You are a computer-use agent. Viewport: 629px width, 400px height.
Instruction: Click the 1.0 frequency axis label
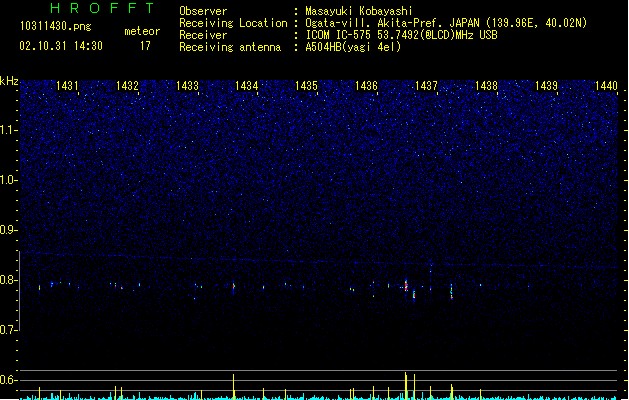pyautogui.click(x=8, y=180)
